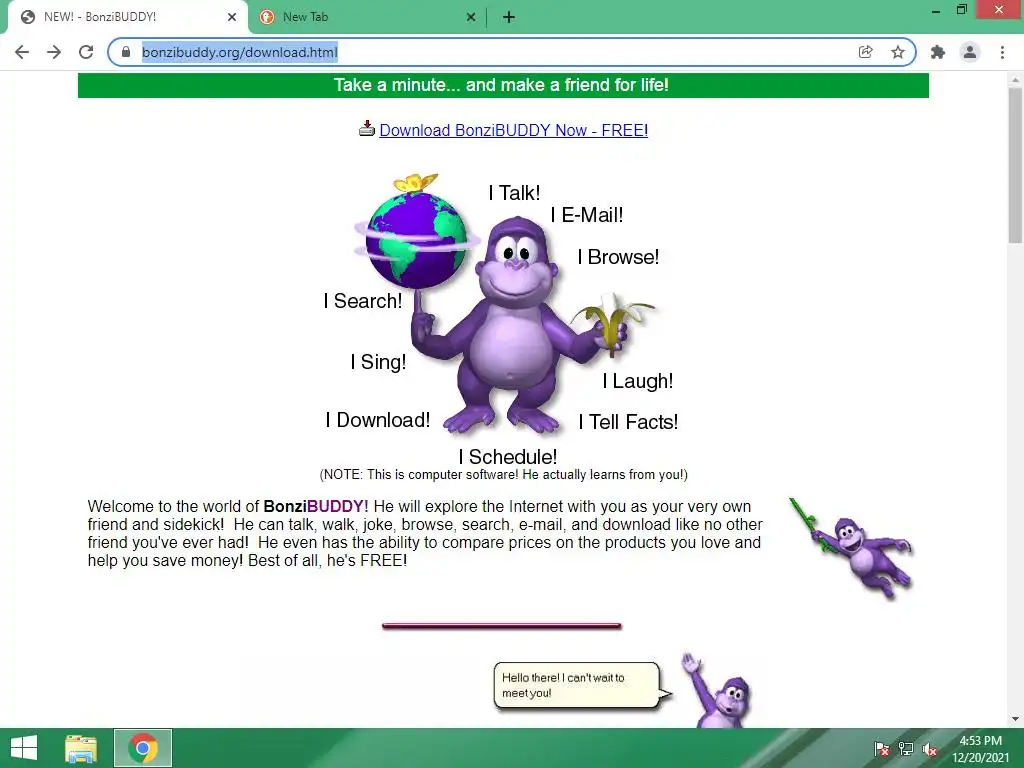Switch to the New Tab tab
Screen dimensions: 1024x768
point(367,17)
